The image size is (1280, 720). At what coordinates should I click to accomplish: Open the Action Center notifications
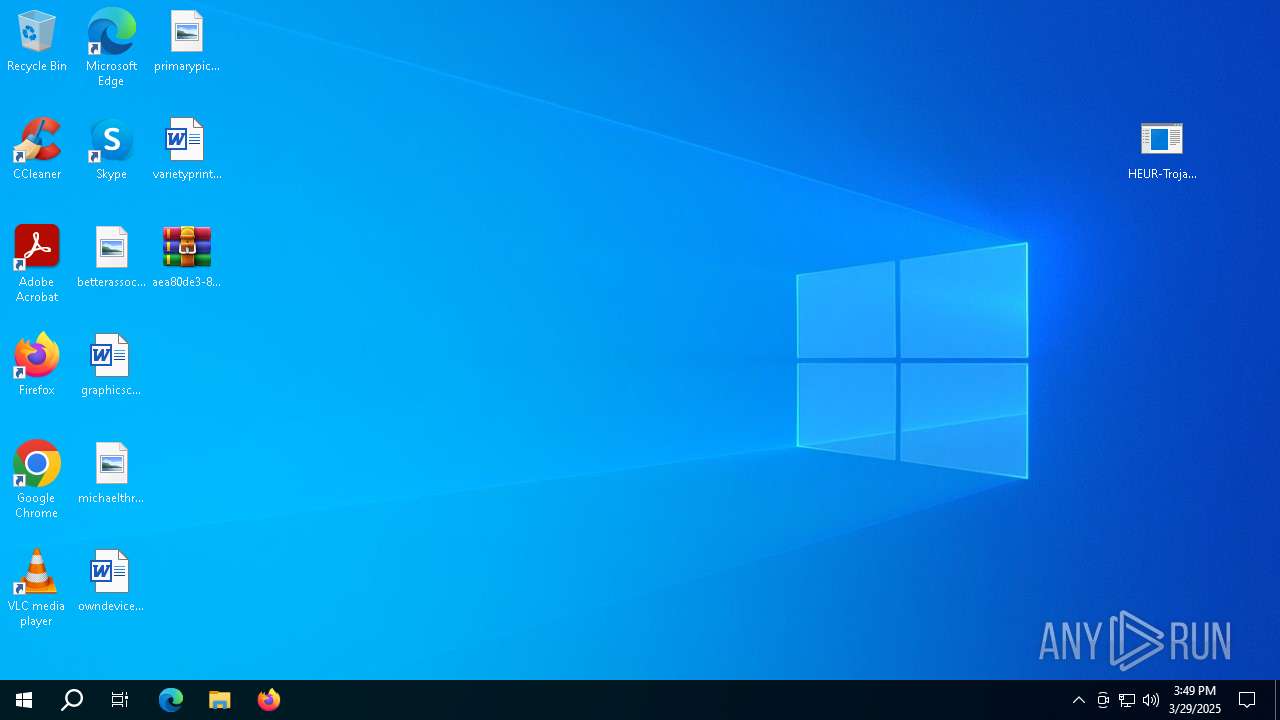[x=1247, y=700]
